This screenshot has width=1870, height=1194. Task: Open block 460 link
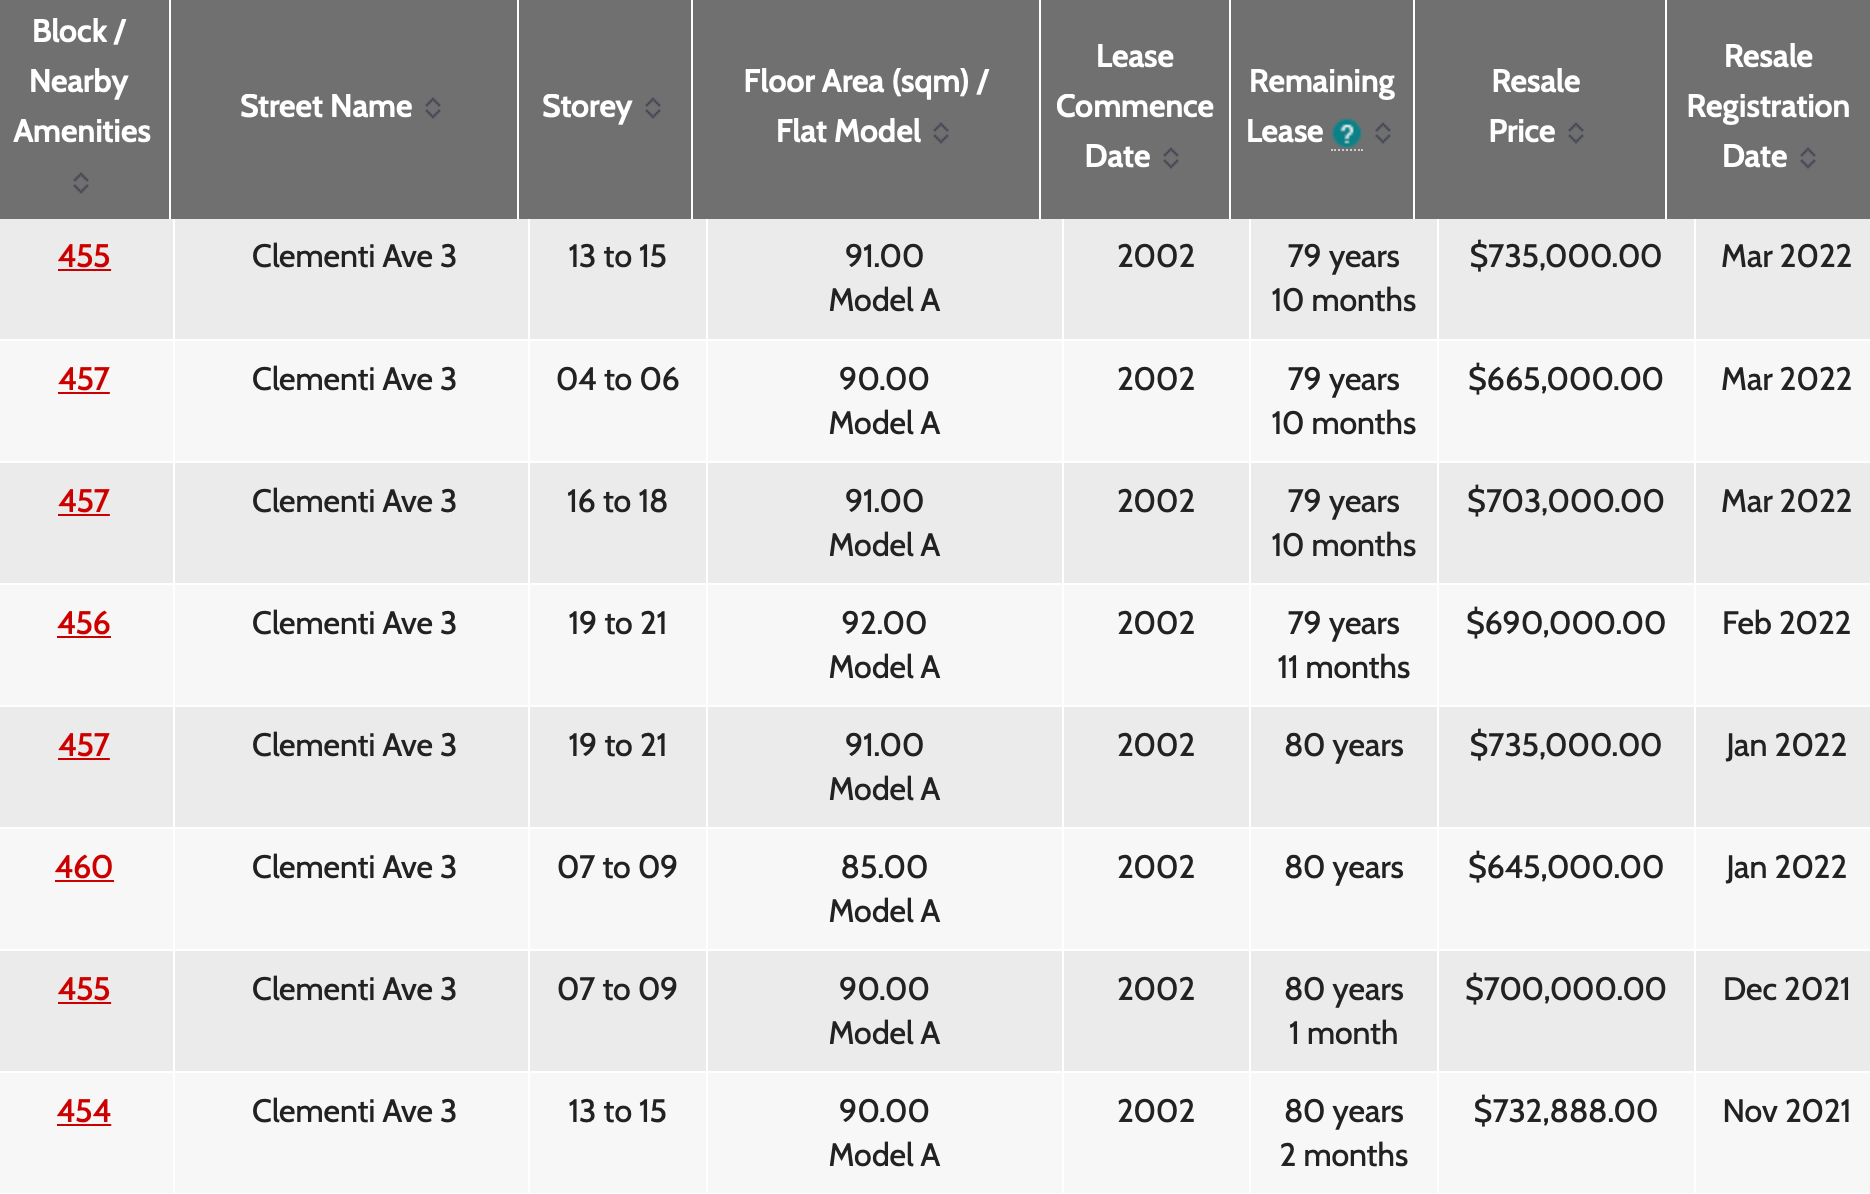[x=84, y=867]
